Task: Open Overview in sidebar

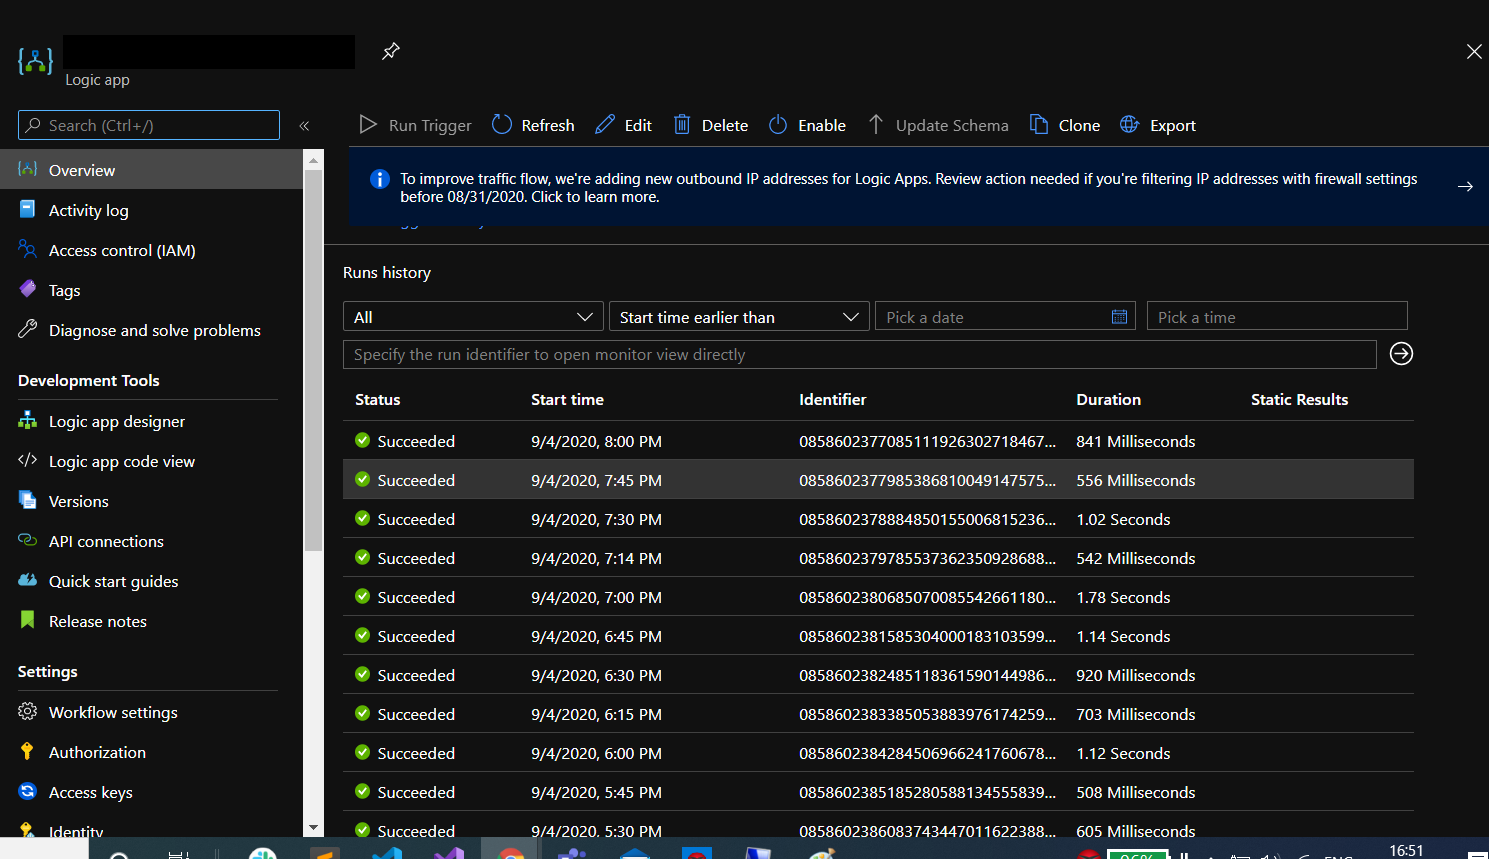Action: pos(151,170)
